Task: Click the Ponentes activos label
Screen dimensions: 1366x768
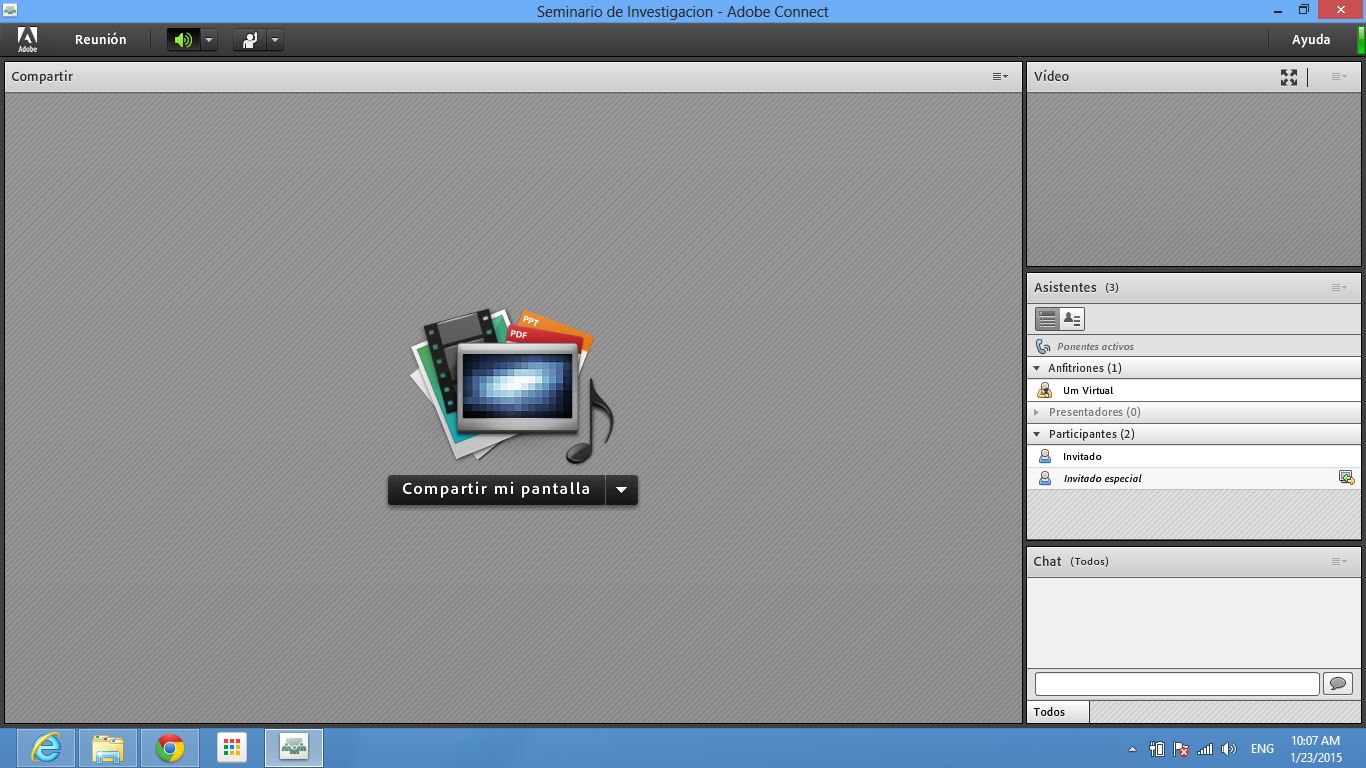Action: (1095, 346)
